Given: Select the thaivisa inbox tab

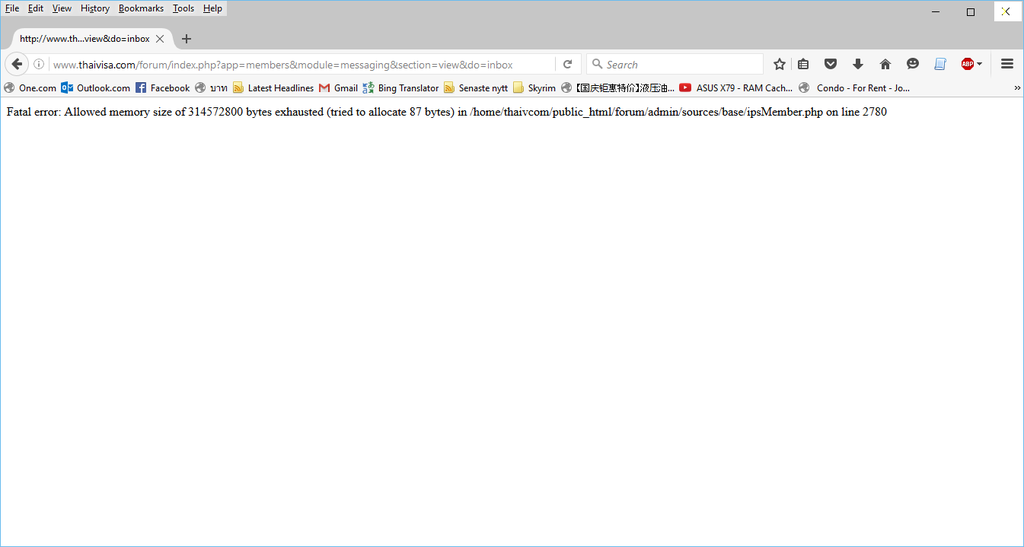Looking at the screenshot, I should (x=85, y=39).
